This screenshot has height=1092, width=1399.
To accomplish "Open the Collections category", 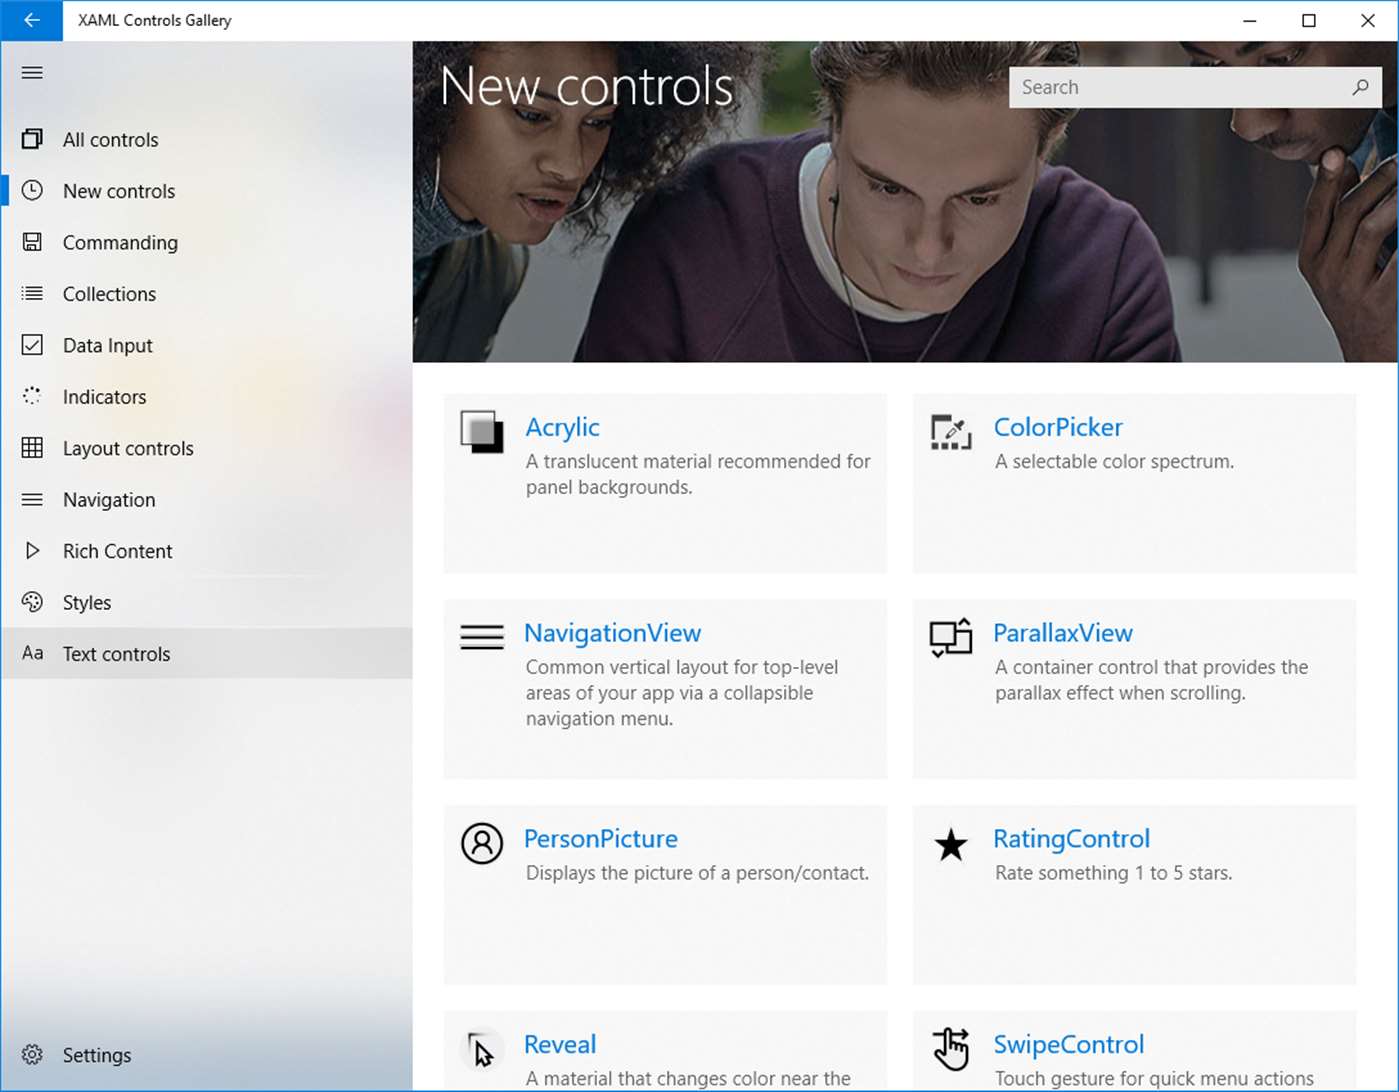I will (x=206, y=293).
